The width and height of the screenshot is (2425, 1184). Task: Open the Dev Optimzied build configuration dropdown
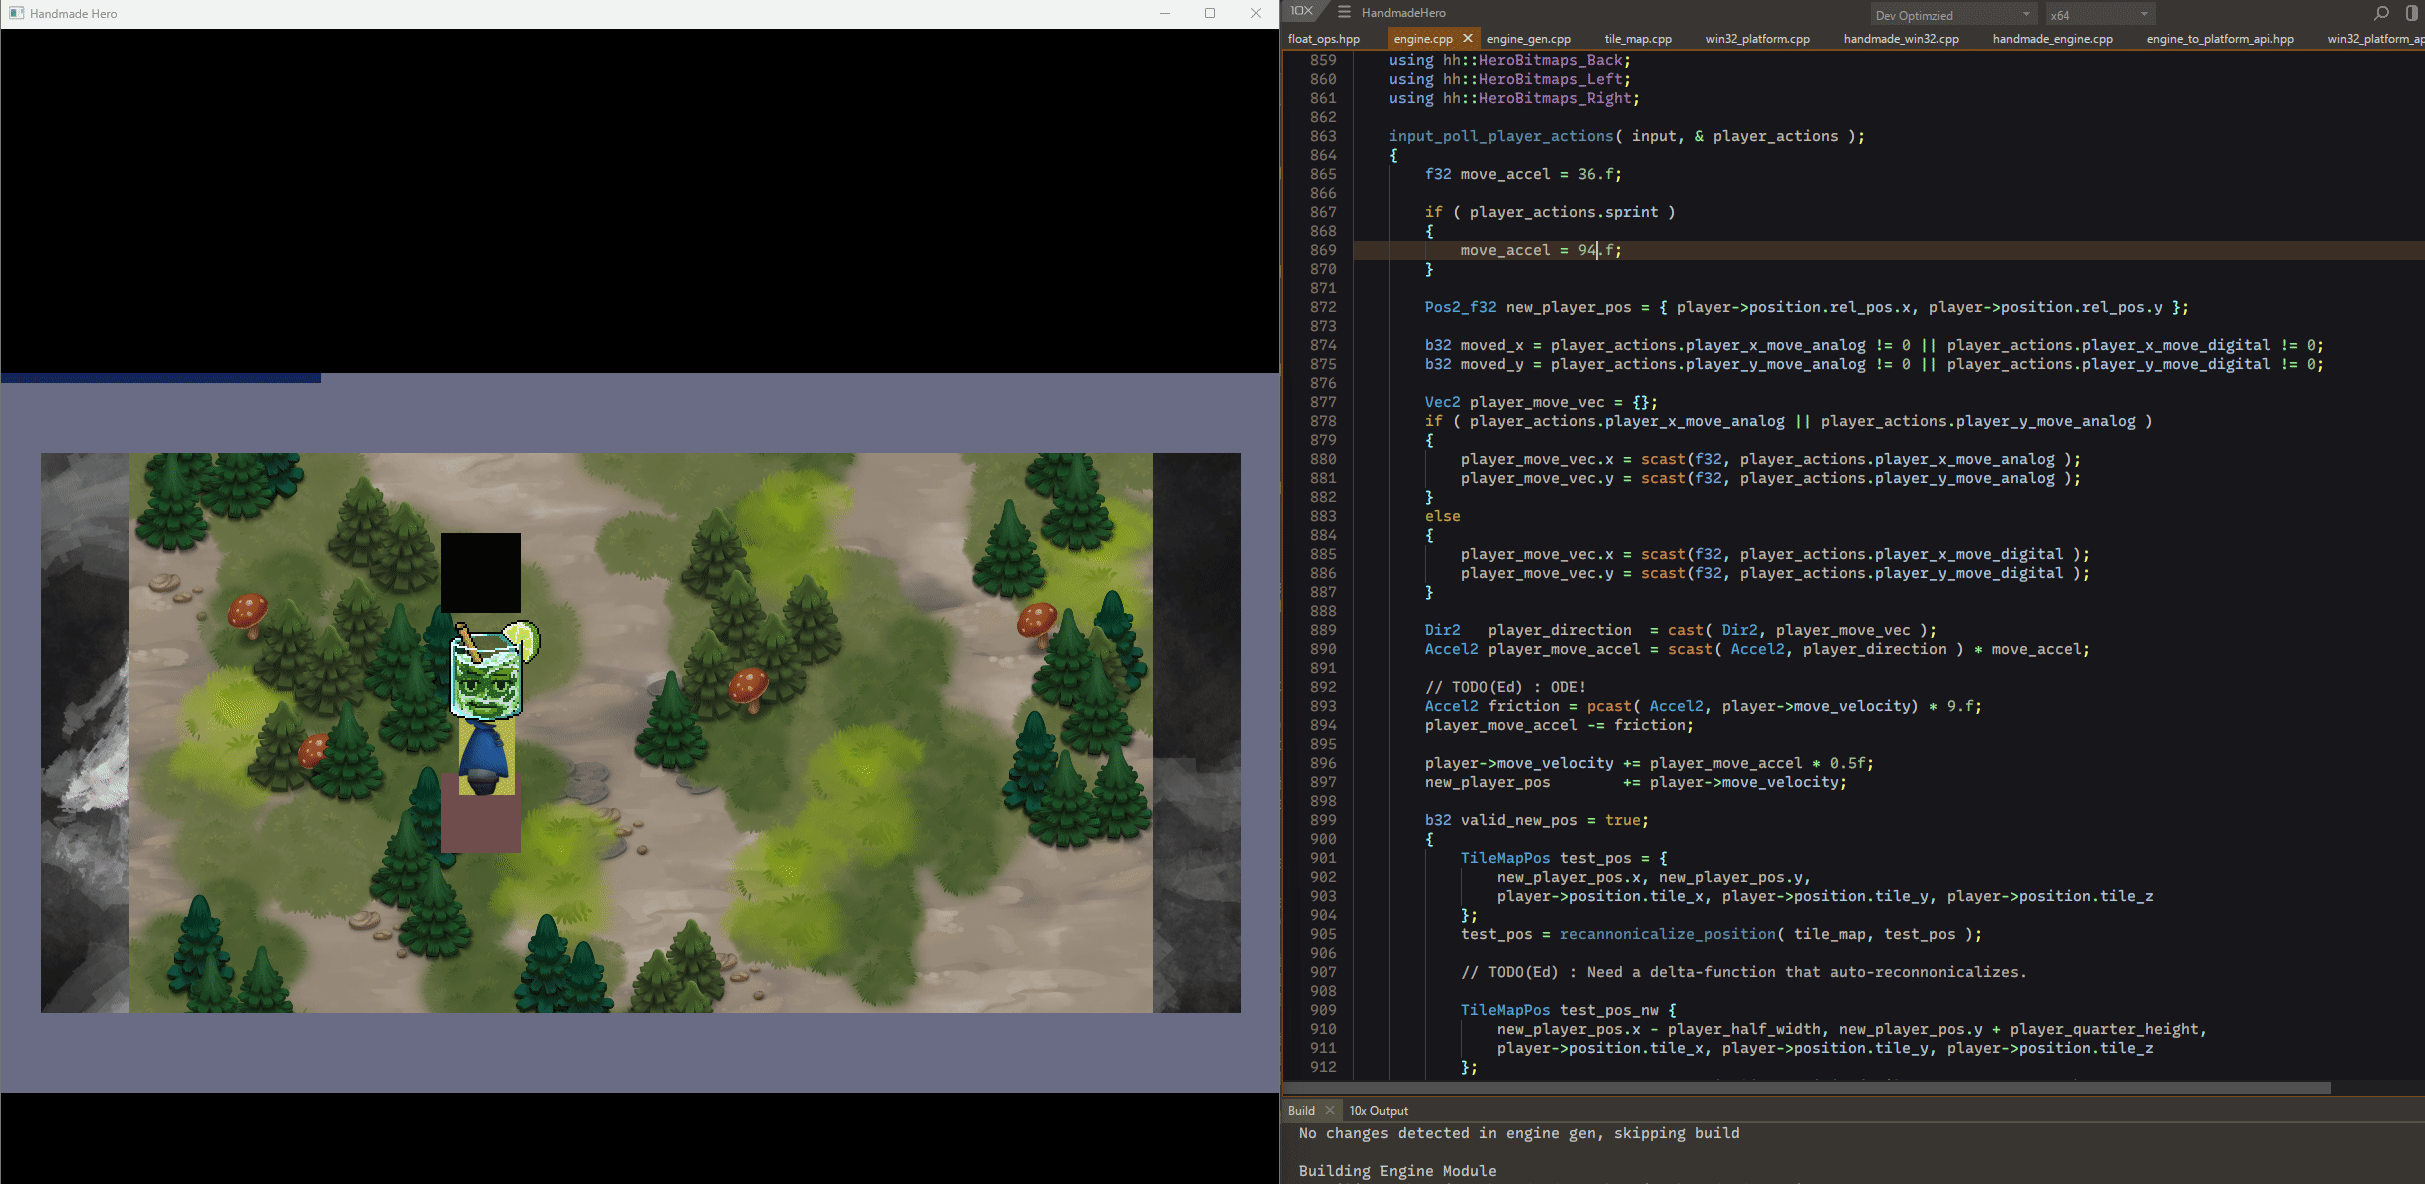click(1953, 15)
